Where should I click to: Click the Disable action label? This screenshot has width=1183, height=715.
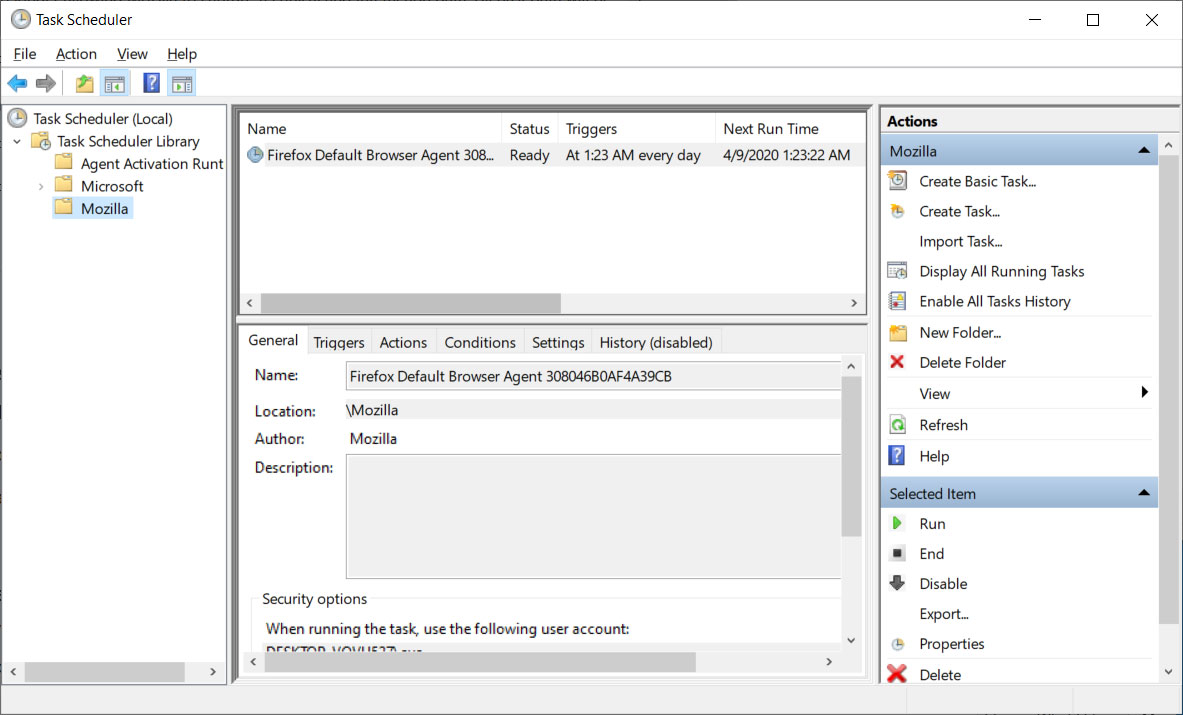click(943, 584)
